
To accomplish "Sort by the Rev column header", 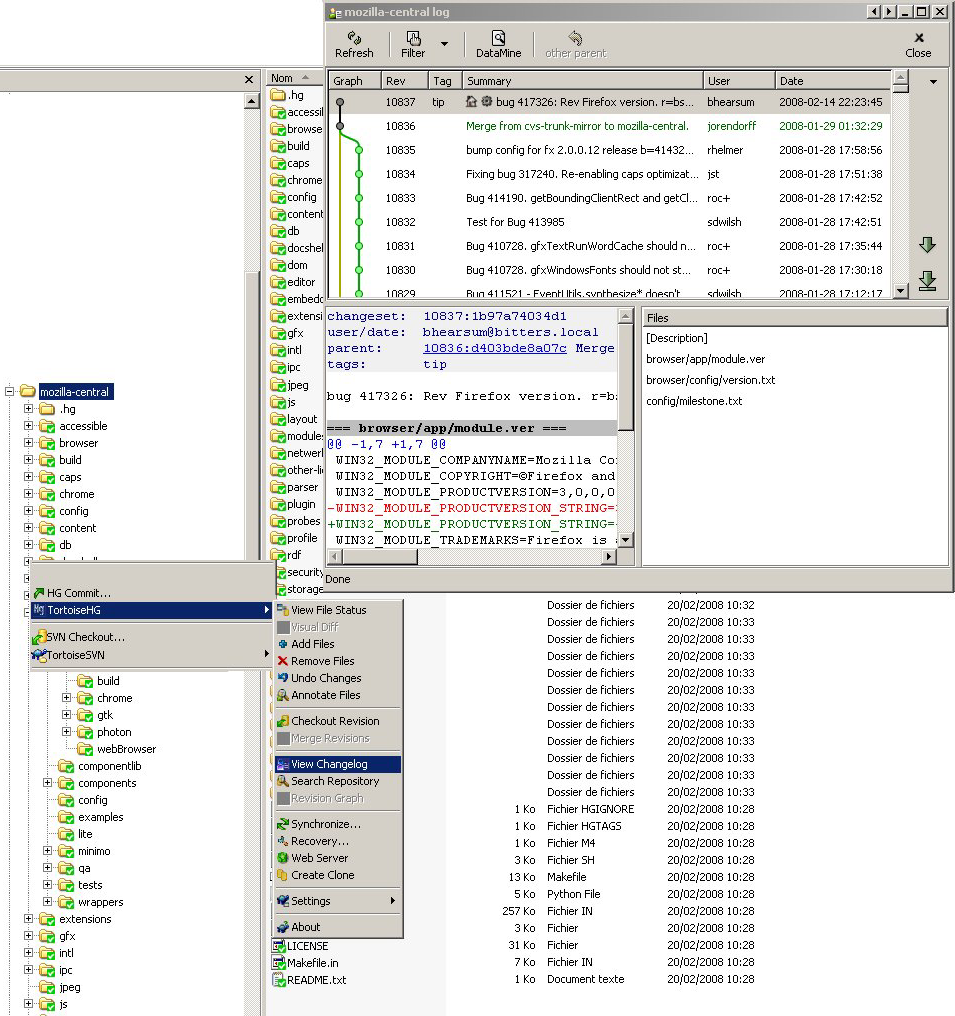I will [x=404, y=81].
